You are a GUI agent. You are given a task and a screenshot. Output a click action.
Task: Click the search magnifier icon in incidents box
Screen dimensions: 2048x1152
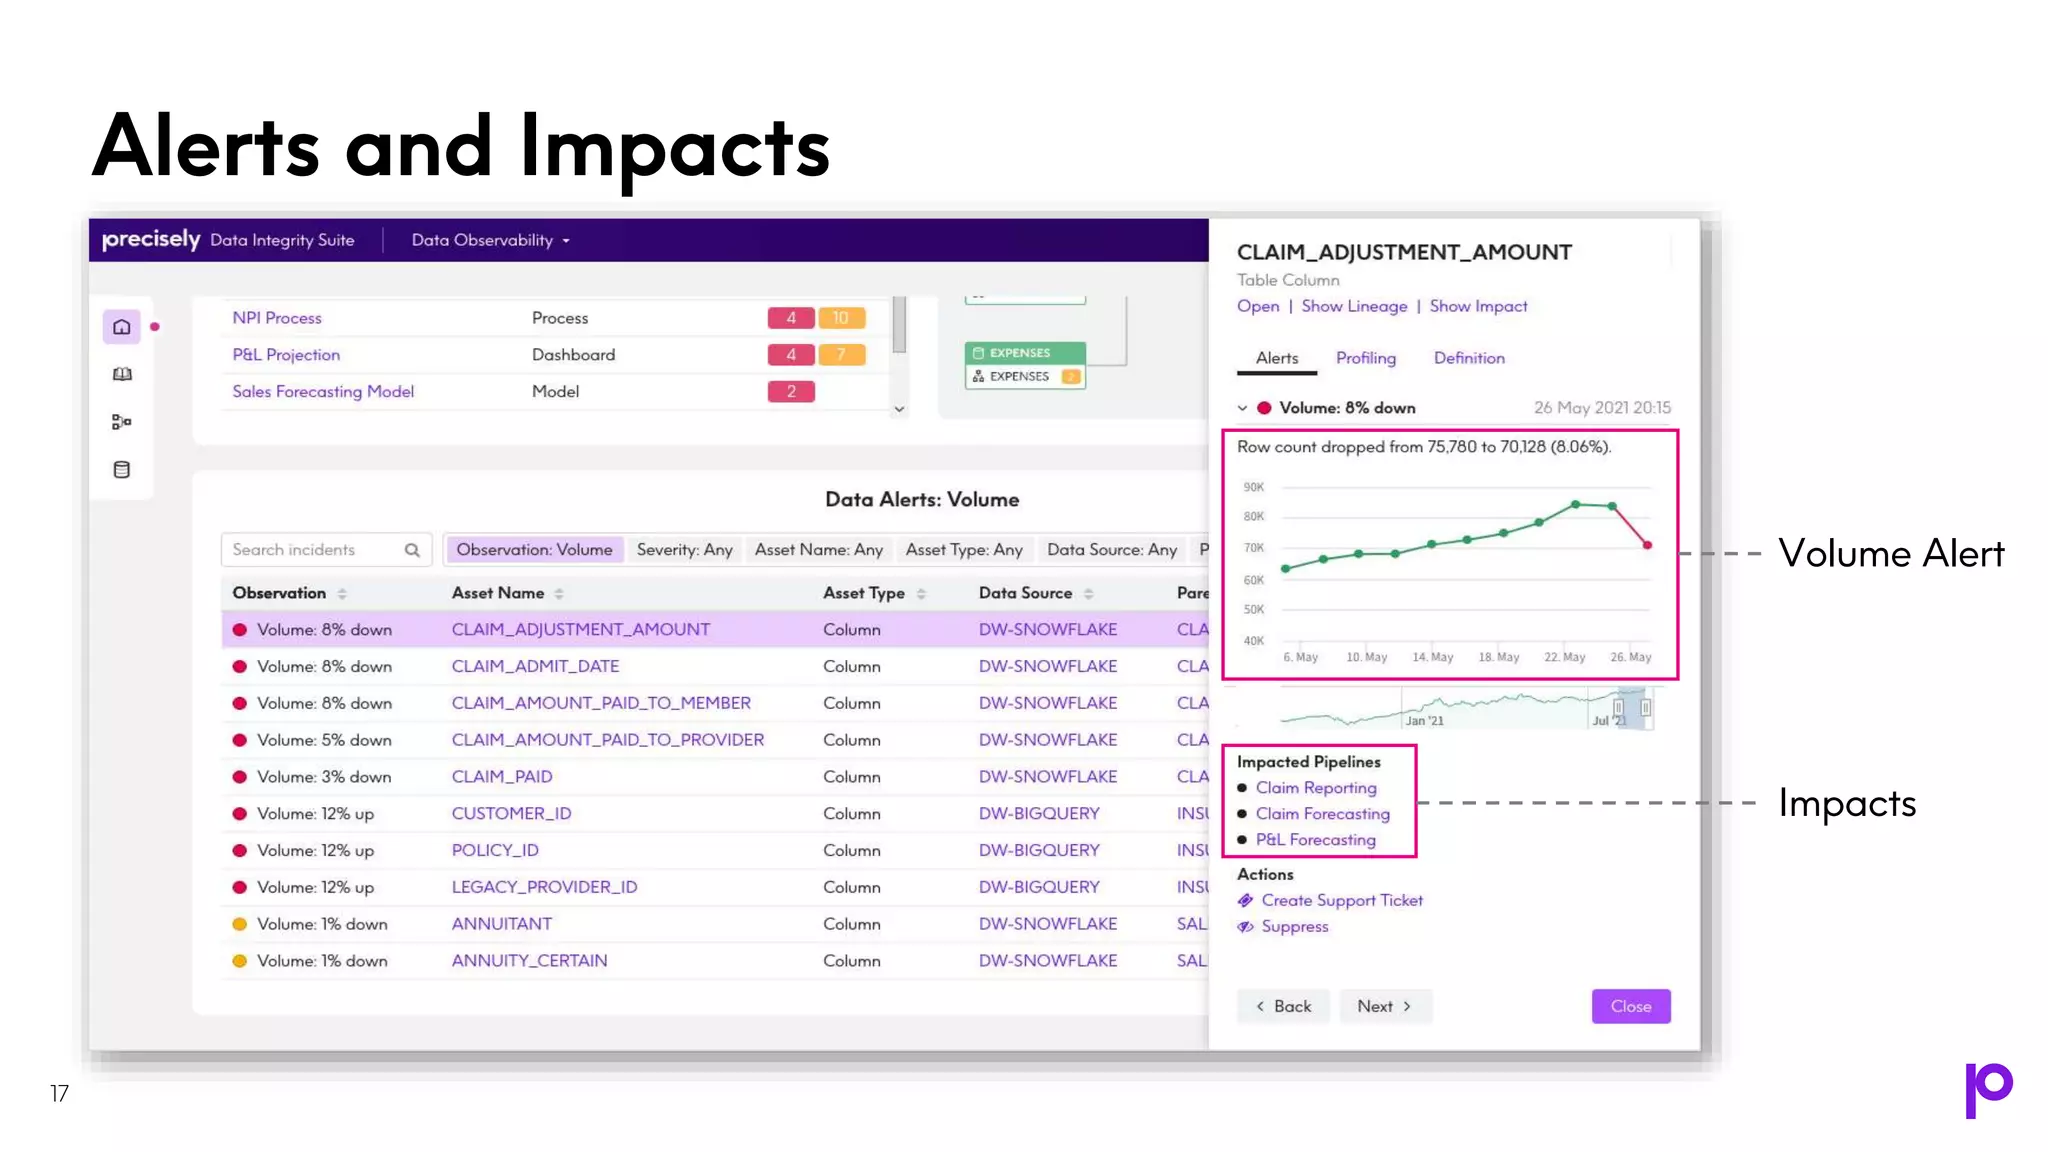(412, 550)
